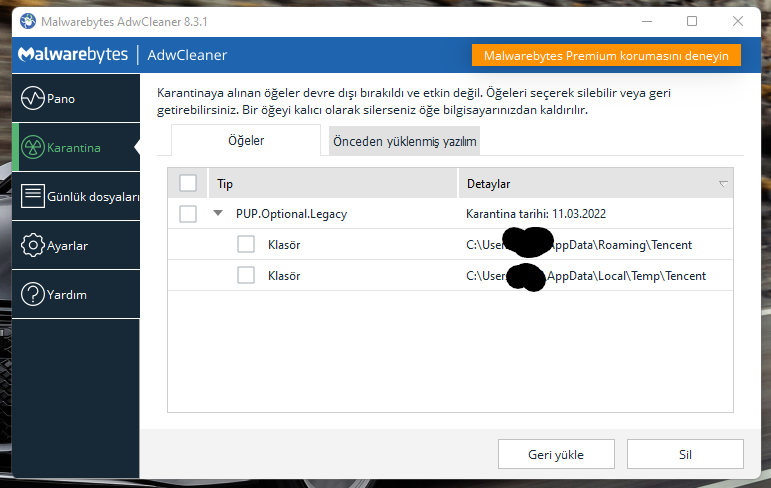Viewport: 771px width, 488px height.
Task: Click the Günlük dosyaları list icon
Action: [x=33, y=196]
